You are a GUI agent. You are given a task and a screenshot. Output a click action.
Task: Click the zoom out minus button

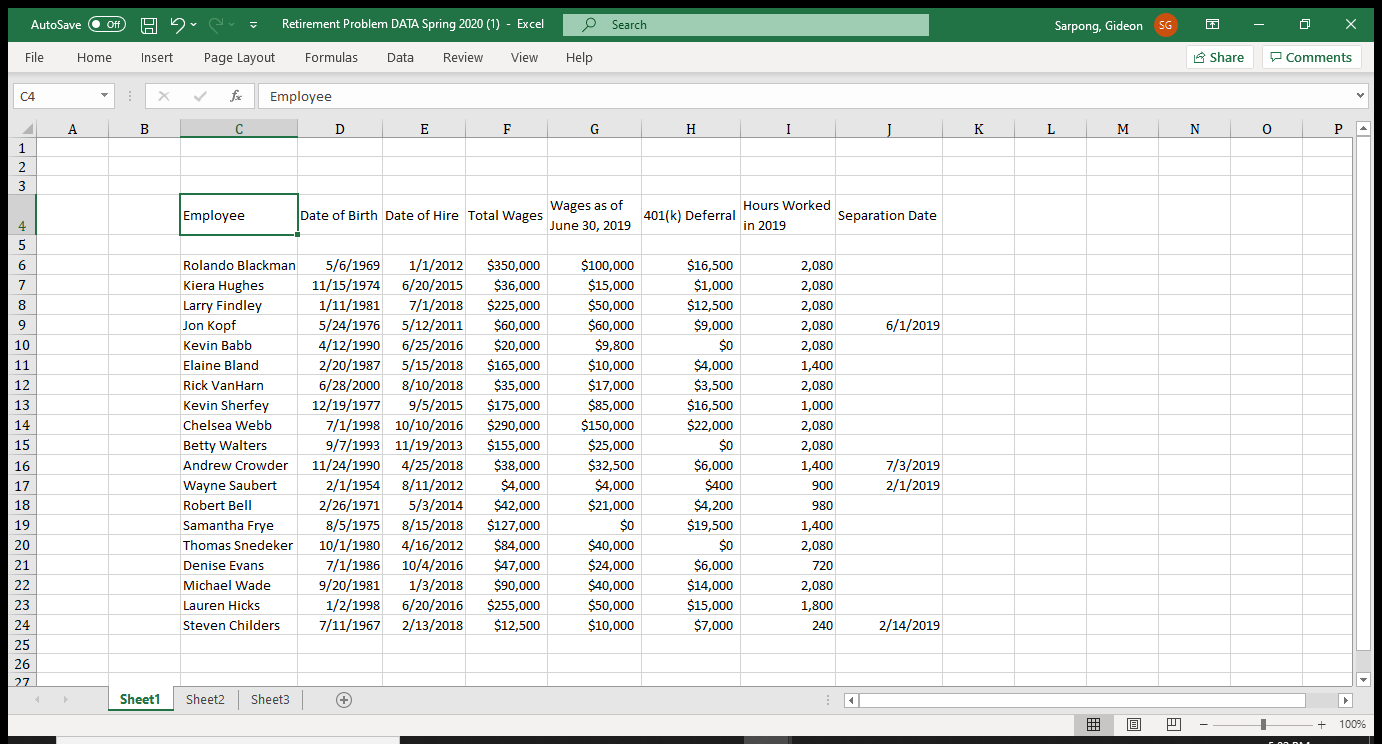[1204, 724]
